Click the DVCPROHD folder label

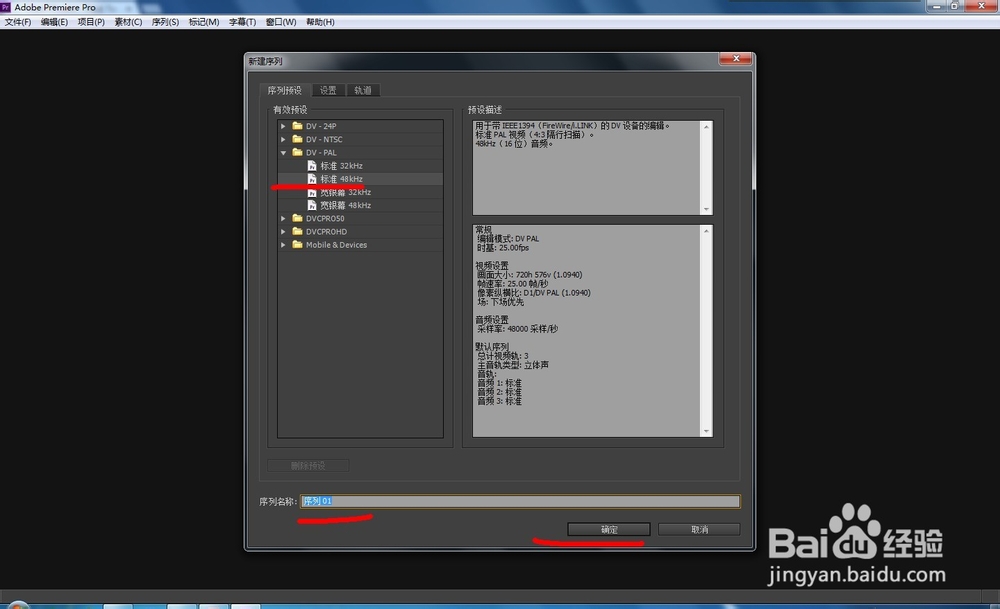[x=327, y=231]
